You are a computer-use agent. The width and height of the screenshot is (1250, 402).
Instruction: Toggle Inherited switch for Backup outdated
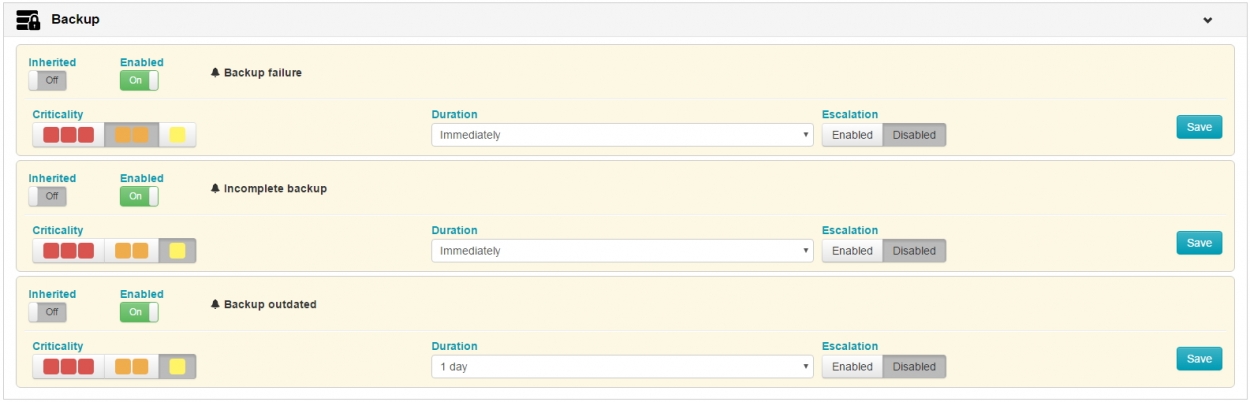tap(48, 313)
